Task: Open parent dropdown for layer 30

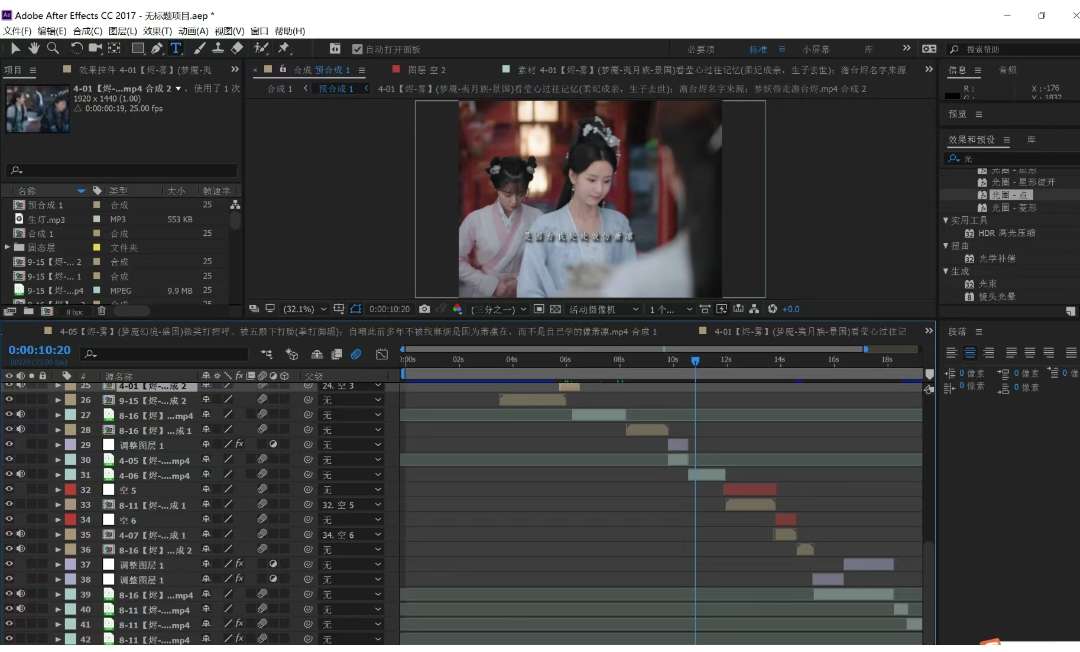Action: click(350, 460)
